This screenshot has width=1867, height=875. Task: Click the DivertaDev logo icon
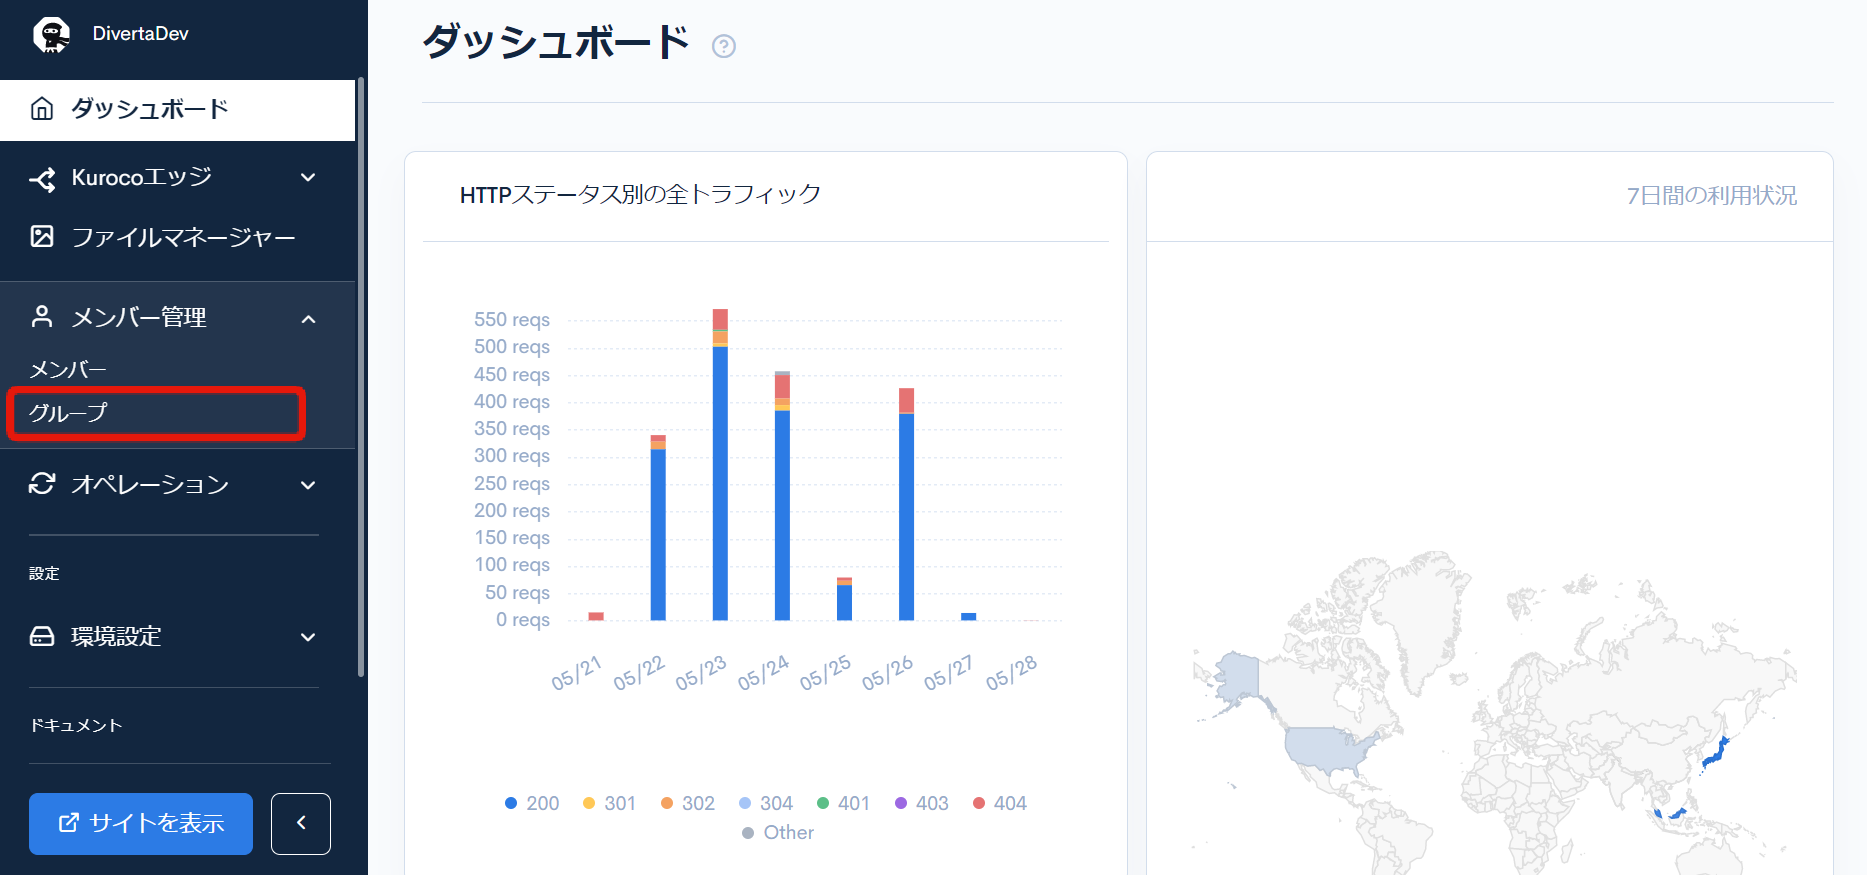[x=51, y=34]
